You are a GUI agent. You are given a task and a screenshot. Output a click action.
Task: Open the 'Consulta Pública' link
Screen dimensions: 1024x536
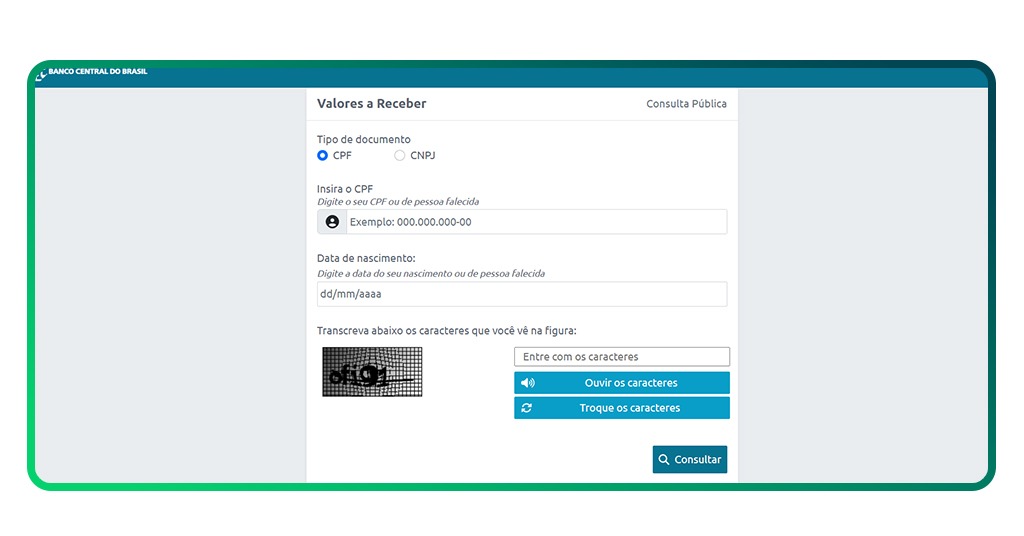686,104
